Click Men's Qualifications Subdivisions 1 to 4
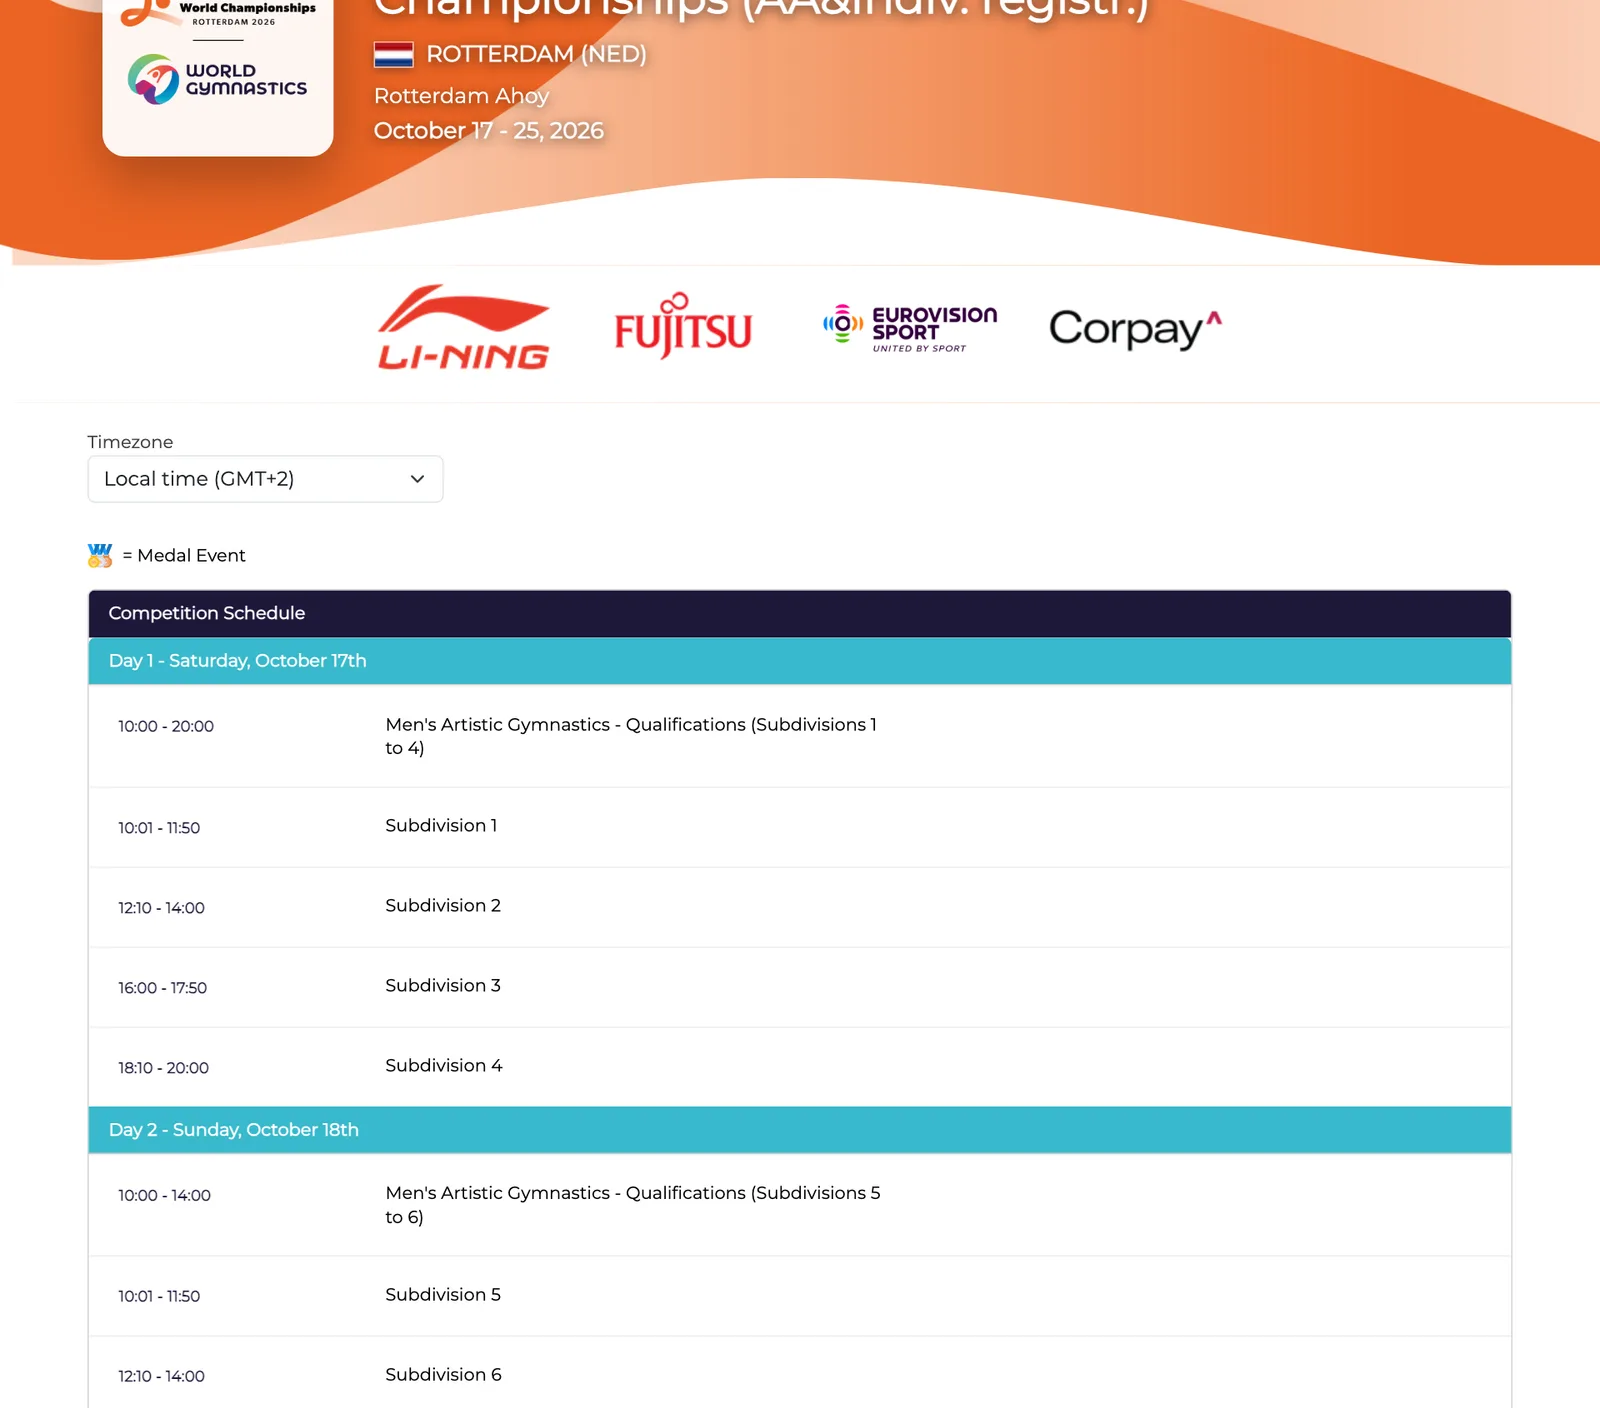1600x1408 pixels. click(631, 736)
